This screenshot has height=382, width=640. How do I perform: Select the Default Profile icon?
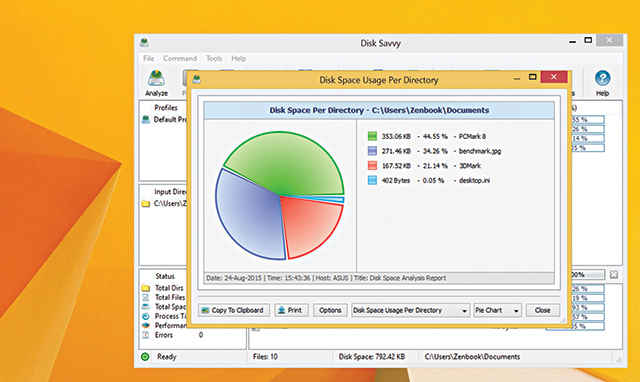[146, 120]
